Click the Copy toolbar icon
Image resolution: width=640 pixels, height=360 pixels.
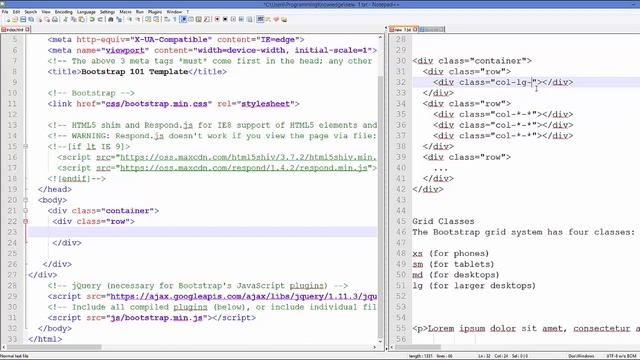(74, 19)
